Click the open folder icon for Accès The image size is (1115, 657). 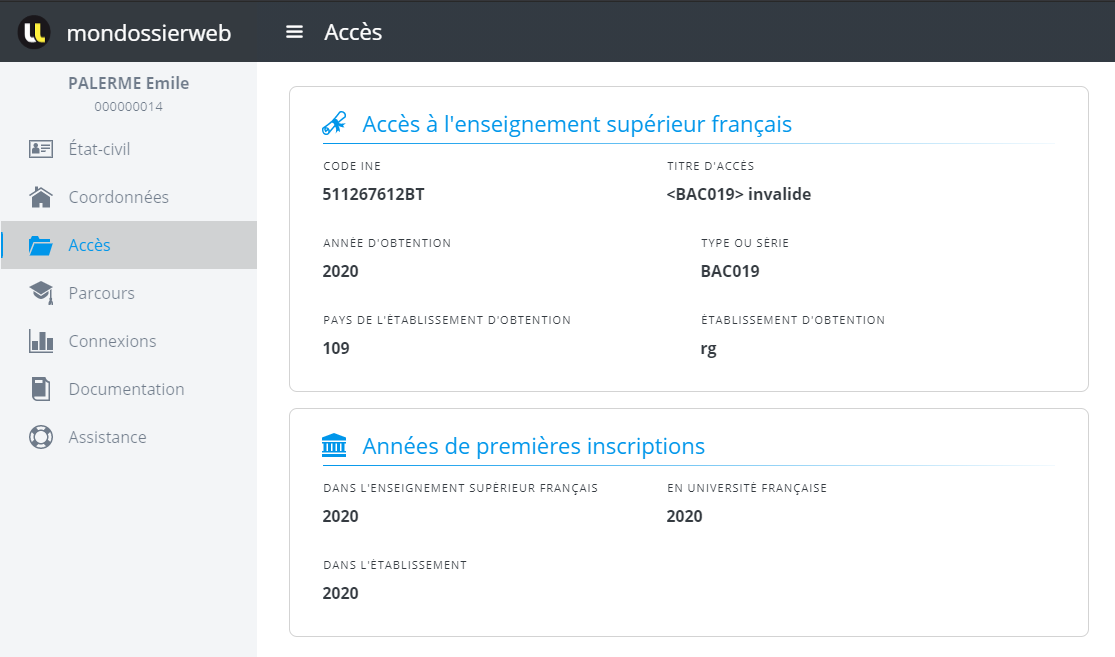pyautogui.click(x=41, y=245)
